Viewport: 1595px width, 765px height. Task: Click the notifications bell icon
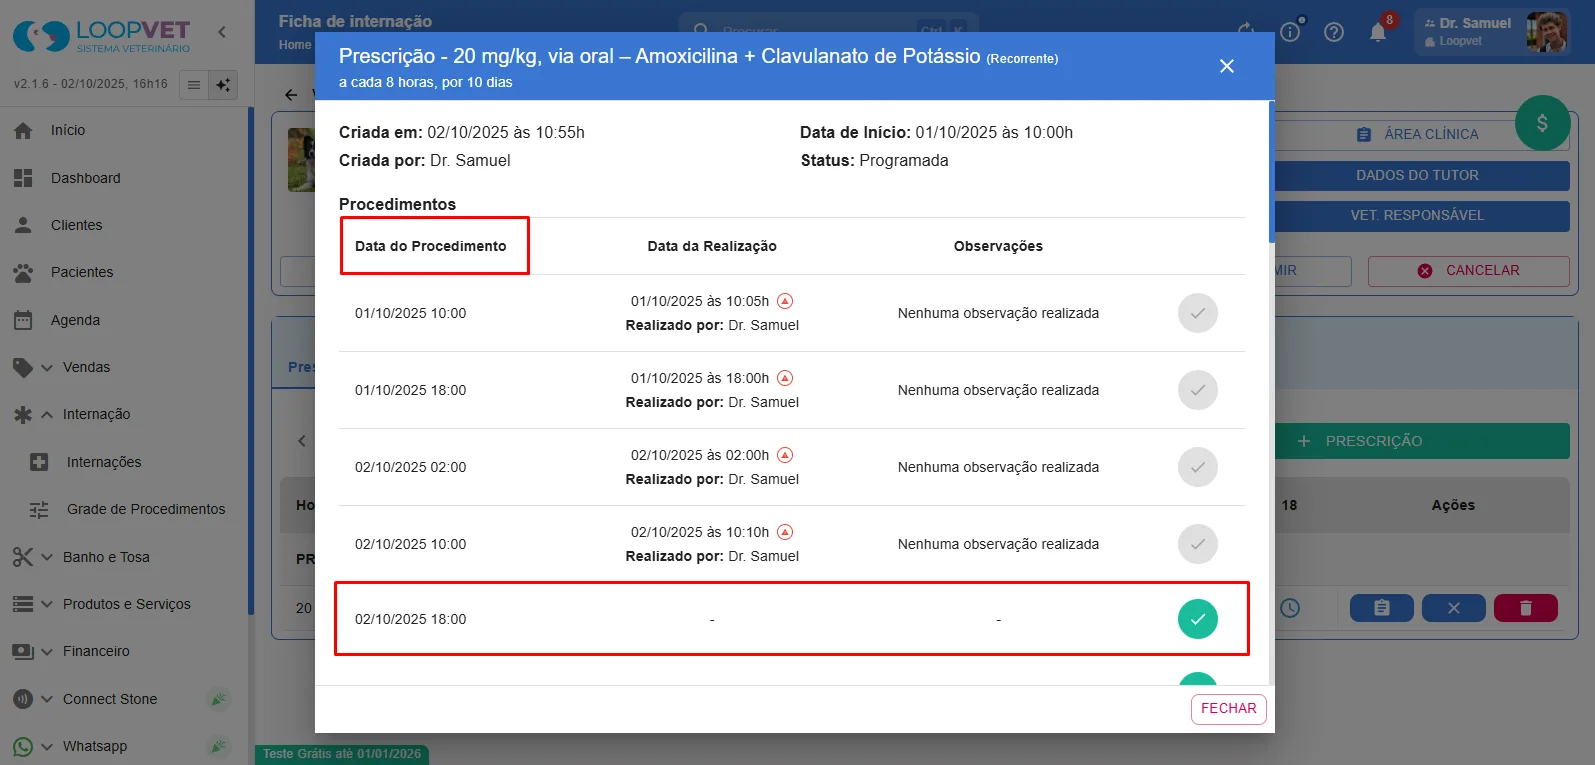pyautogui.click(x=1378, y=32)
